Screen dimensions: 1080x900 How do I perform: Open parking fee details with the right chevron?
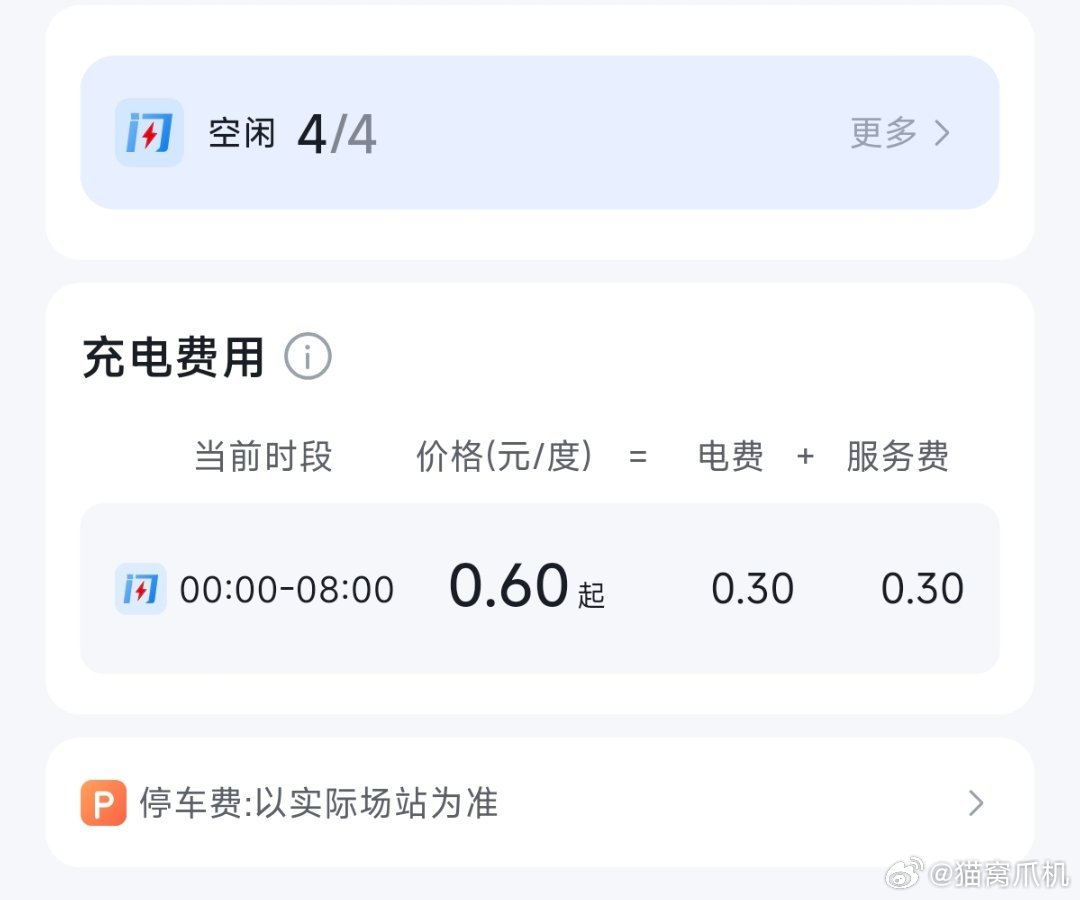point(977,803)
